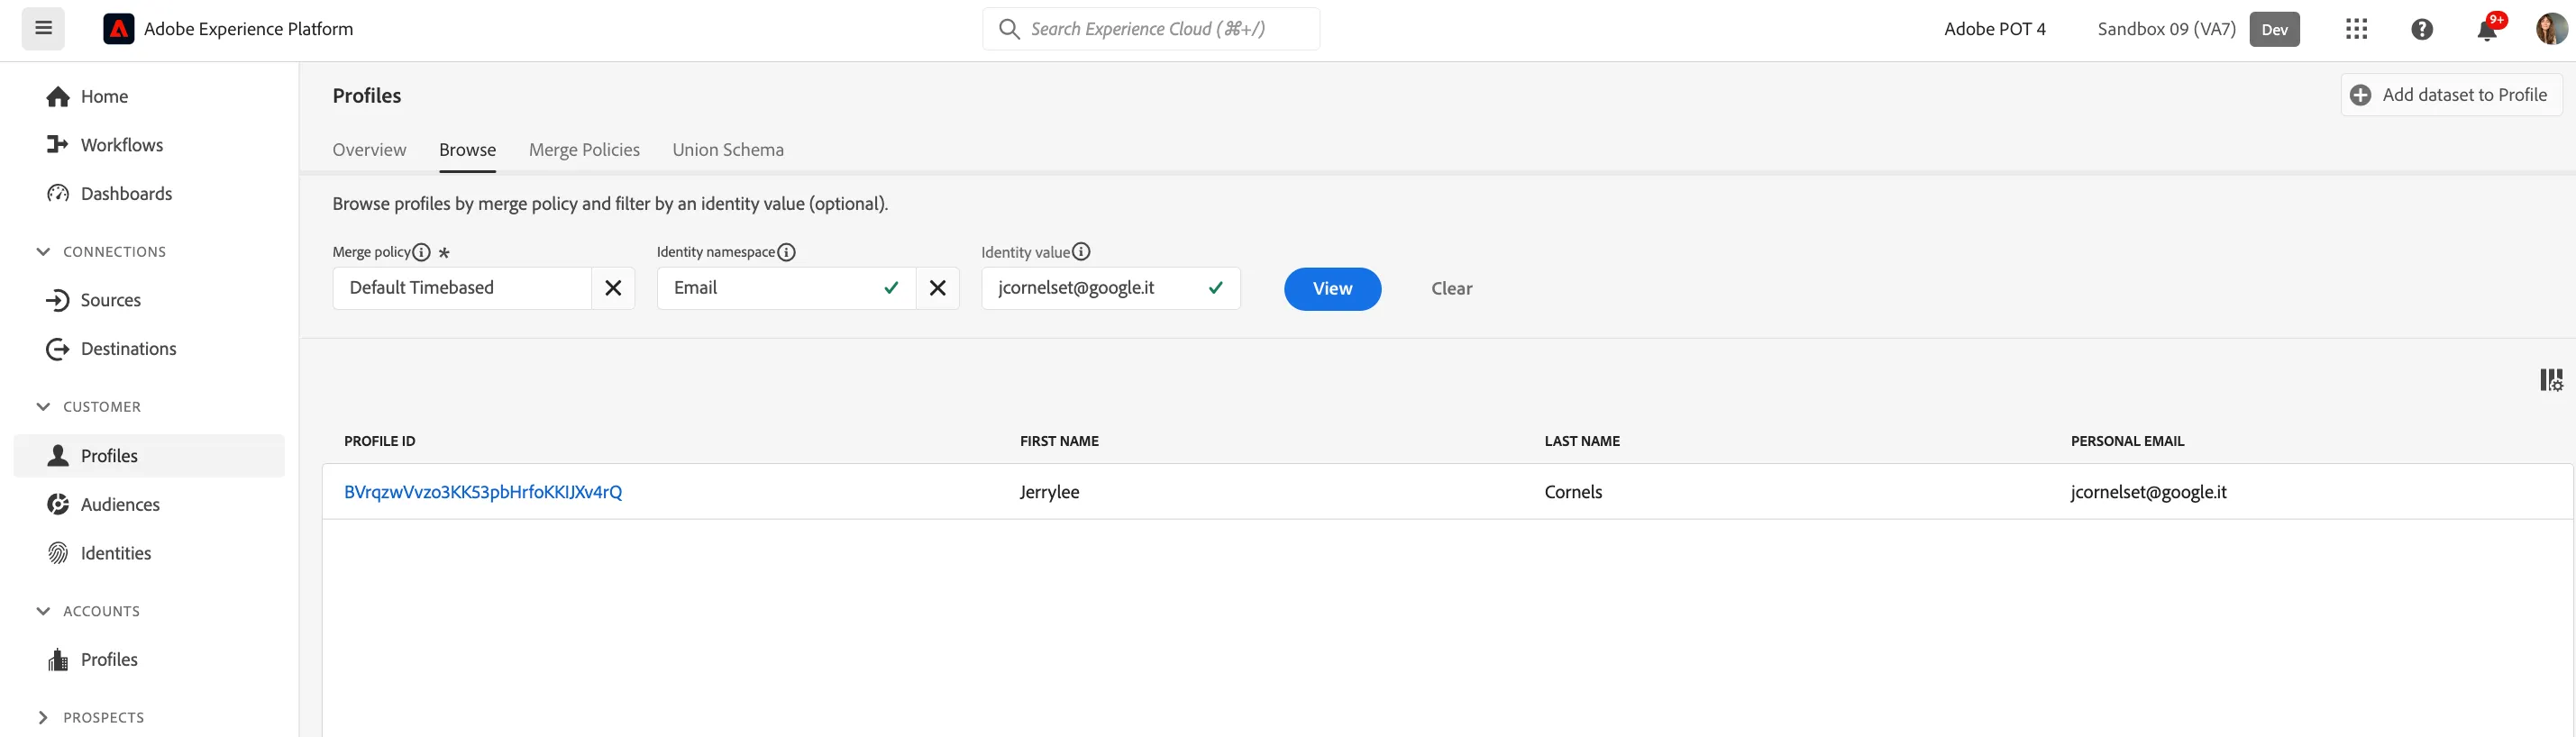The width and height of the screenshot is (2576, 737).
Task: Switch to the Overview tab
Action: [369, 150]
